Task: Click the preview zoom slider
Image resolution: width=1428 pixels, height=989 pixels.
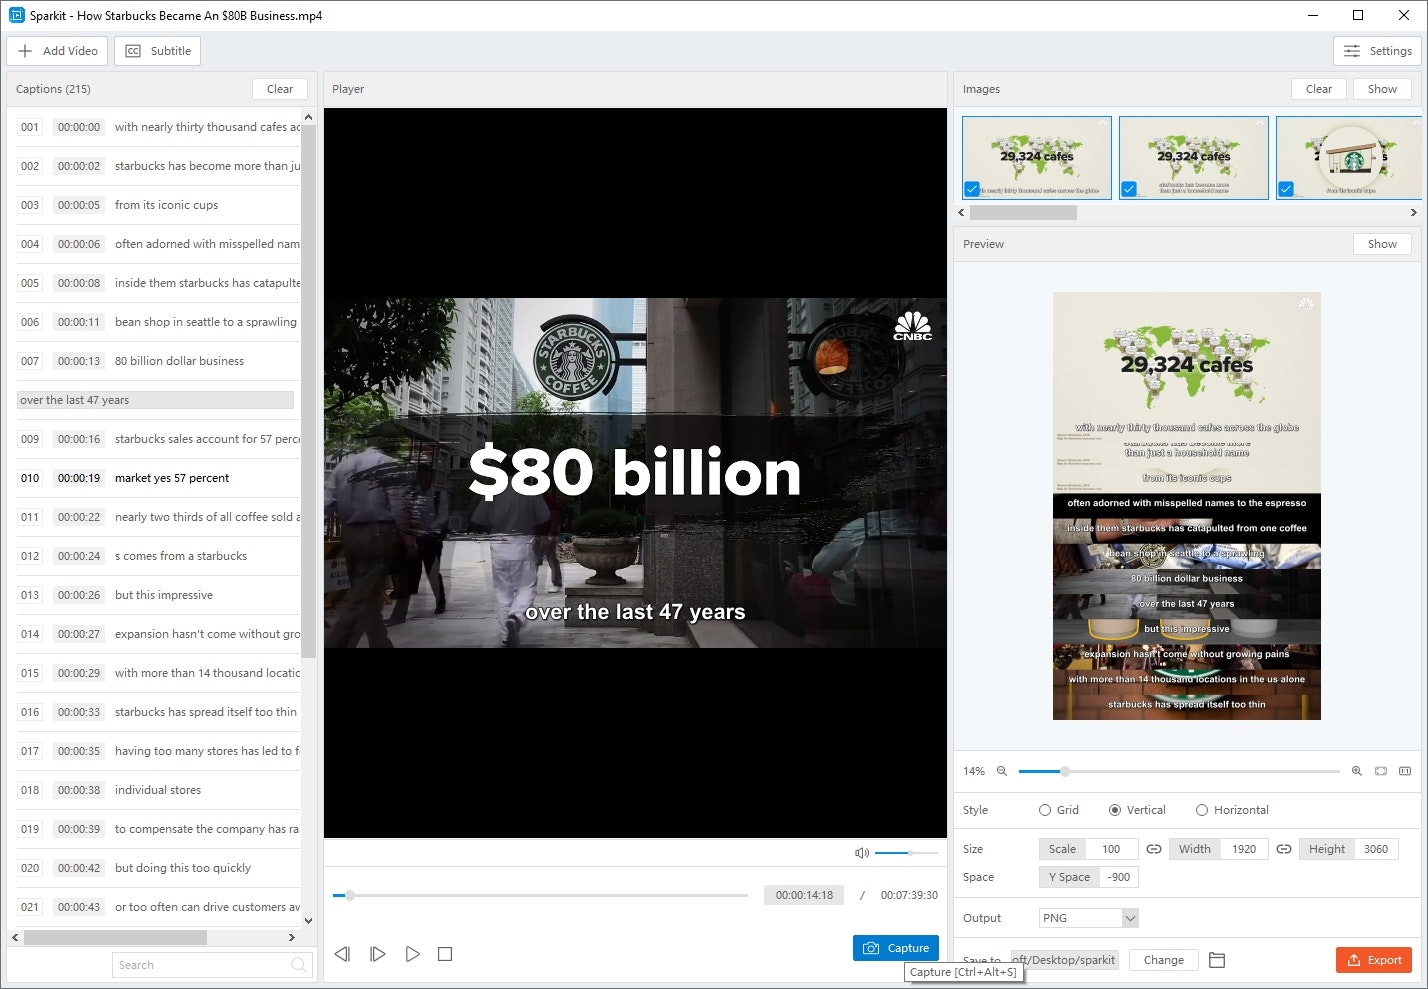Action: 1179,771
